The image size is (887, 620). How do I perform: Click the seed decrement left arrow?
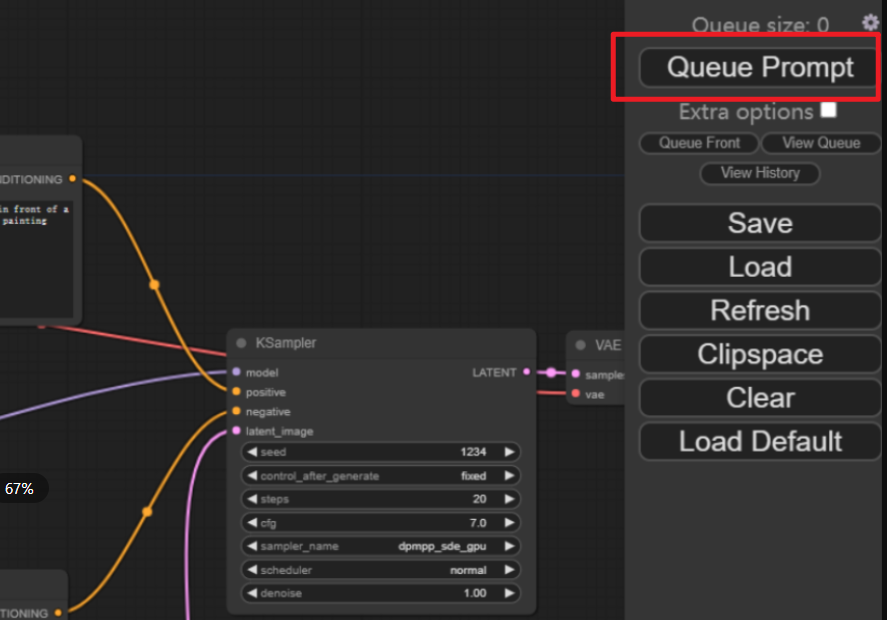tap(252, 452)
